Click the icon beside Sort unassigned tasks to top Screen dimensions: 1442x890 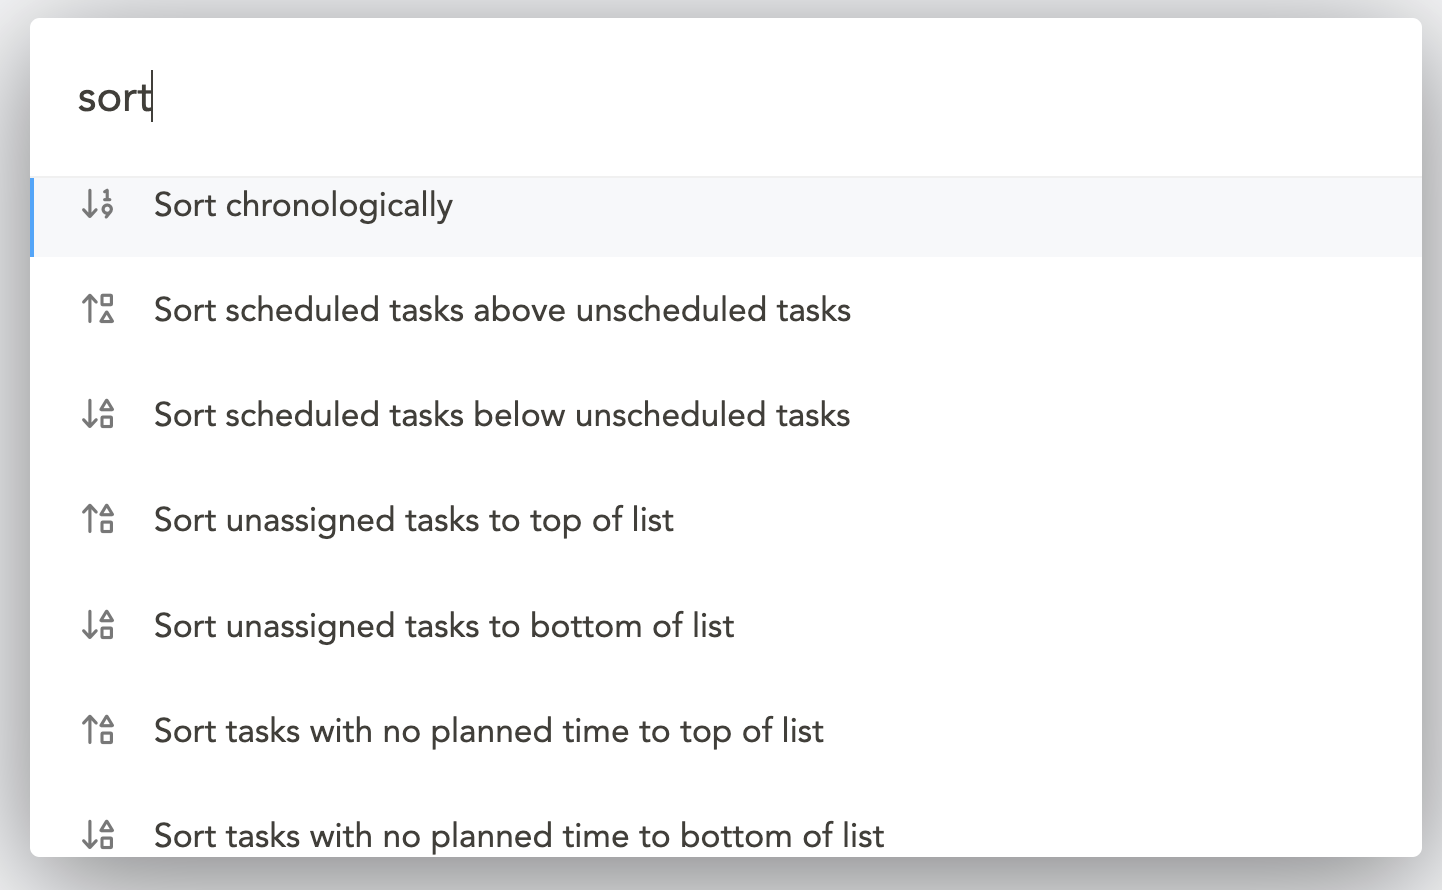click(98, 520)
